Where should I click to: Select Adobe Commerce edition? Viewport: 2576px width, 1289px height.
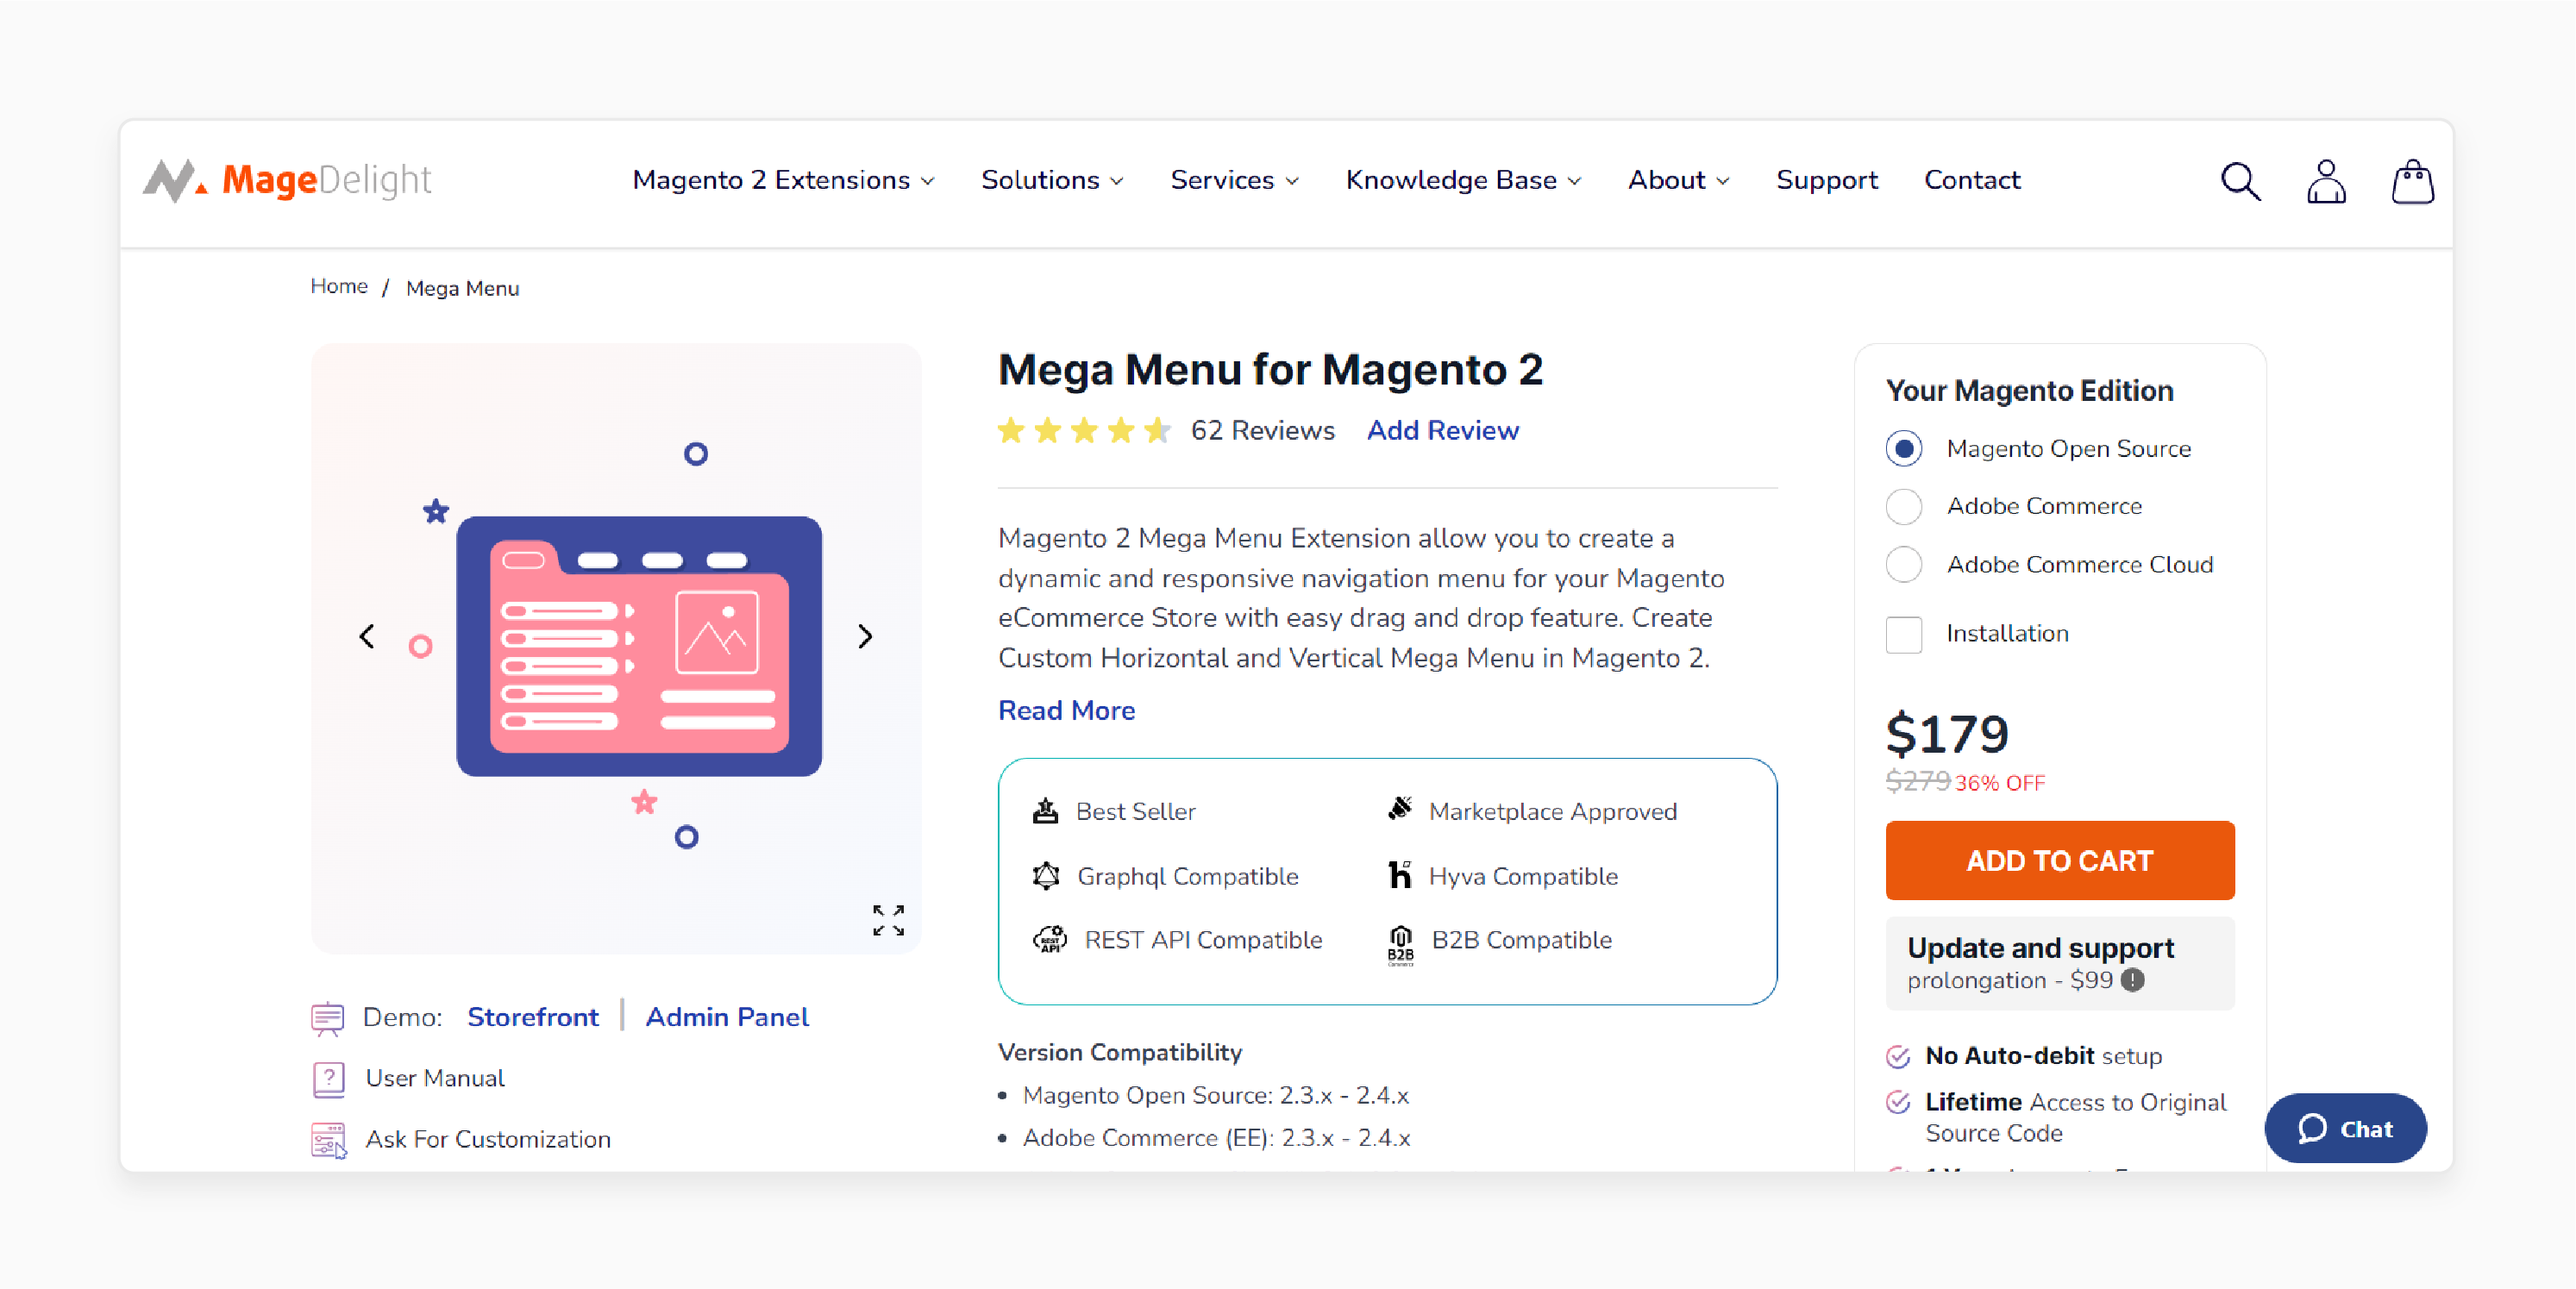1903,506
